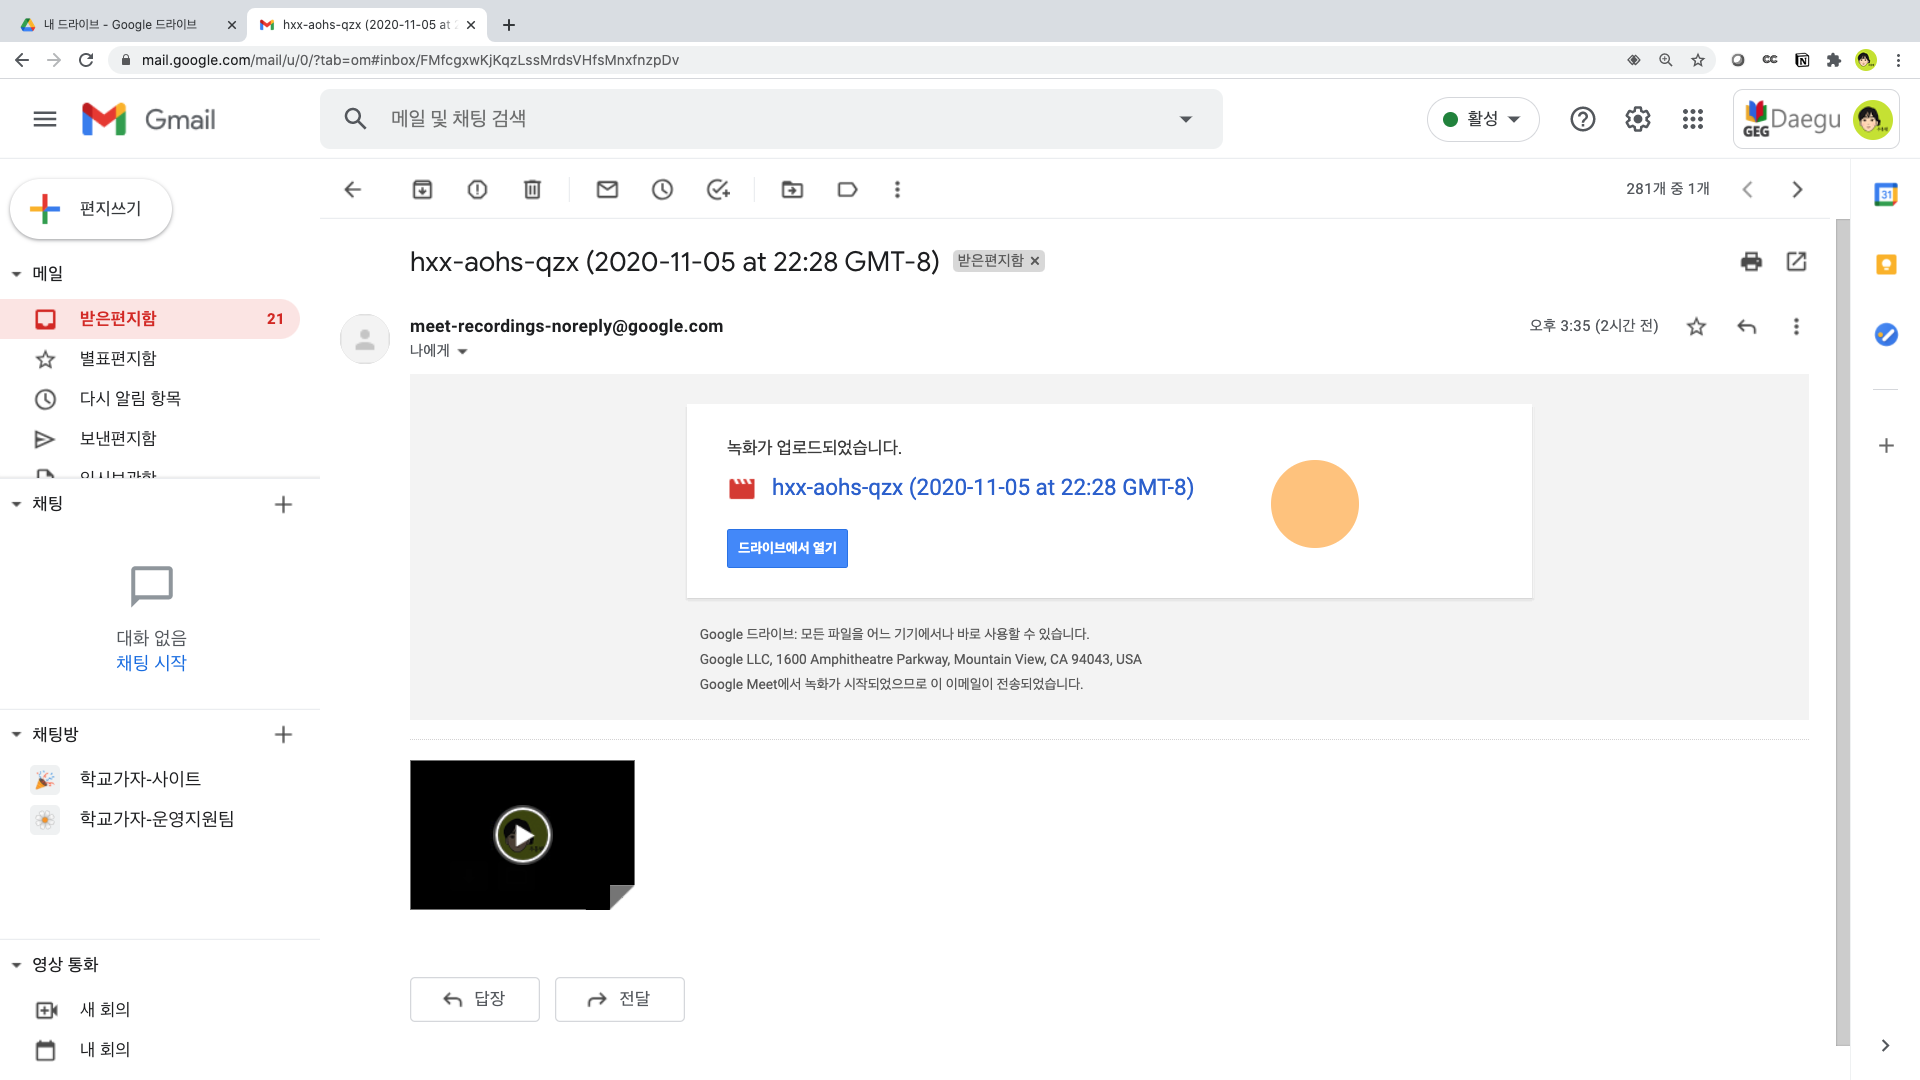Remove the 받은편지함 label with its X
Image resolution: width=1920 pixels, height=1080 pixels.
[1035, 261]
